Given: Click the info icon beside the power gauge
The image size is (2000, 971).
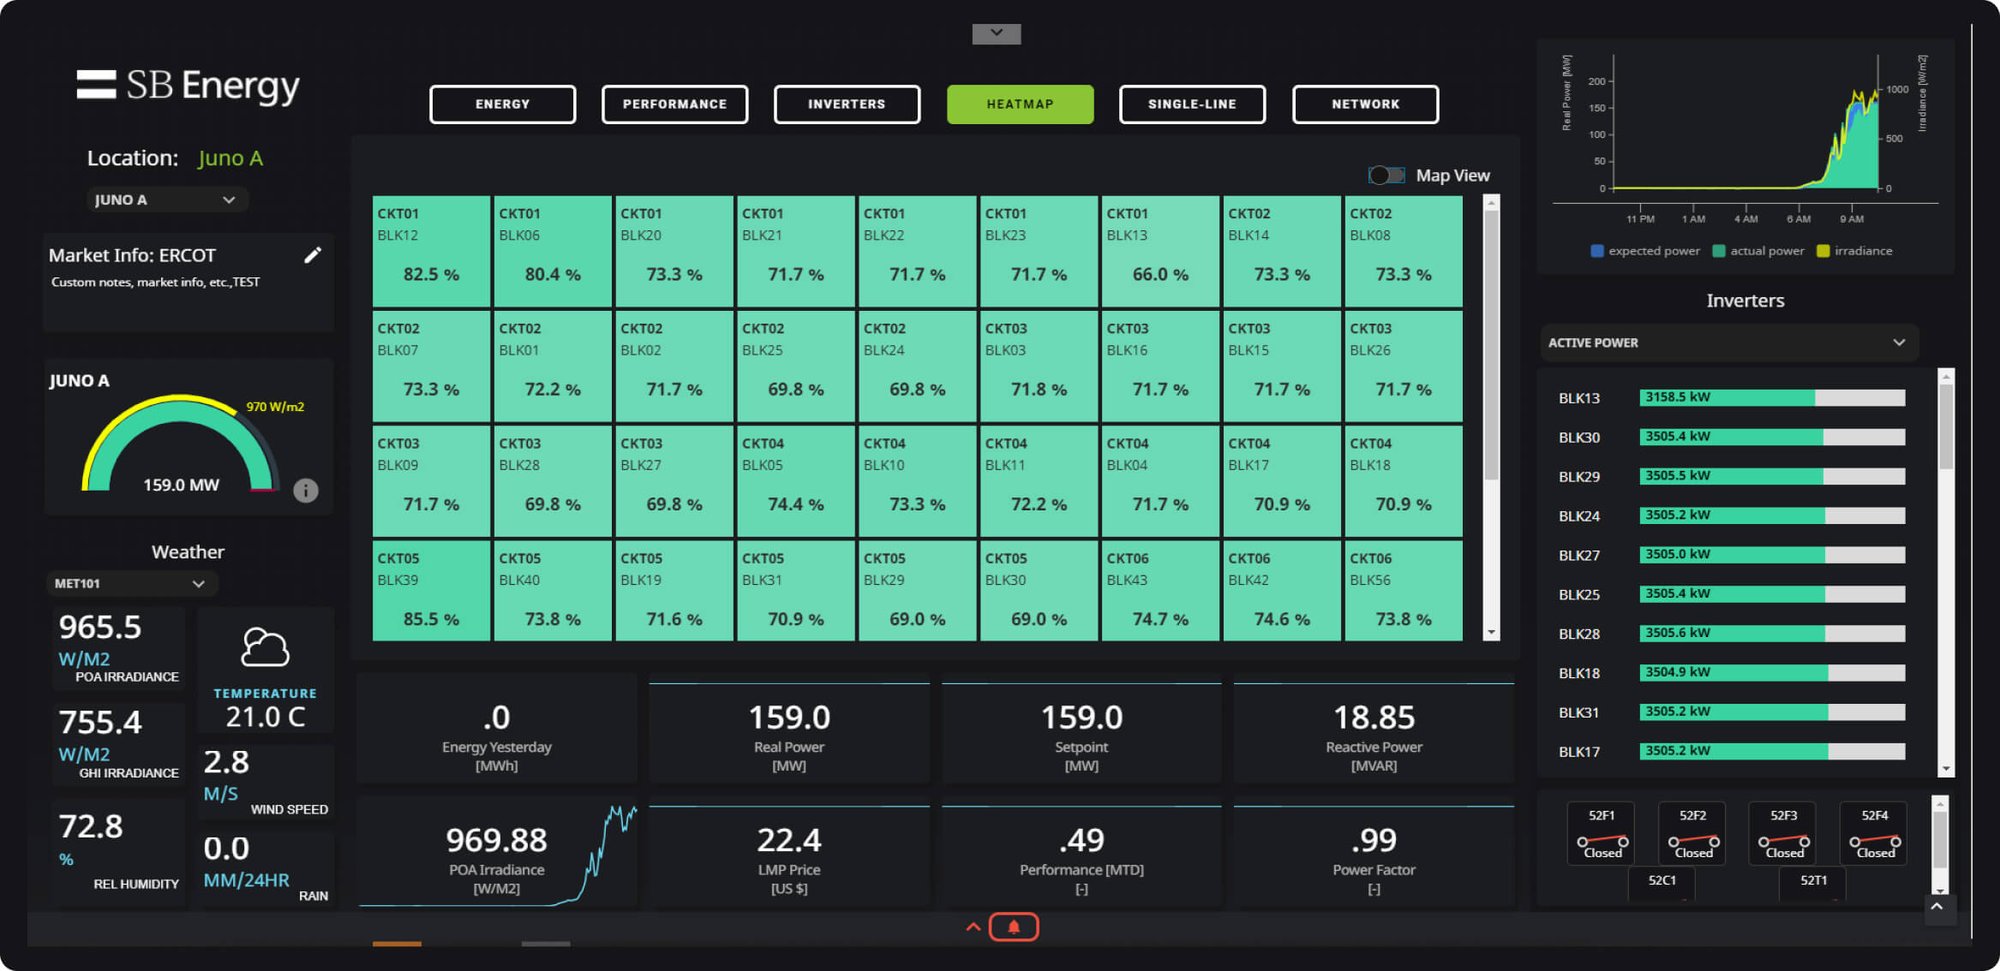Looking at the screenshot, I should point(305,490).
